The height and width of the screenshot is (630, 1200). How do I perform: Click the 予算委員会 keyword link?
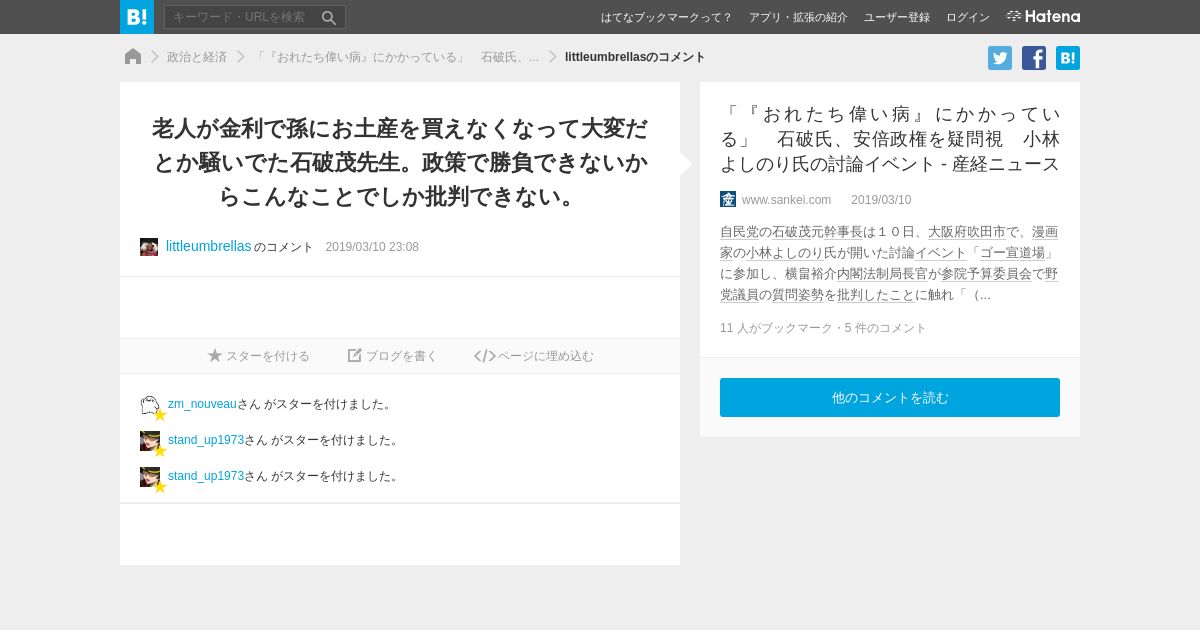click(999, 274)
